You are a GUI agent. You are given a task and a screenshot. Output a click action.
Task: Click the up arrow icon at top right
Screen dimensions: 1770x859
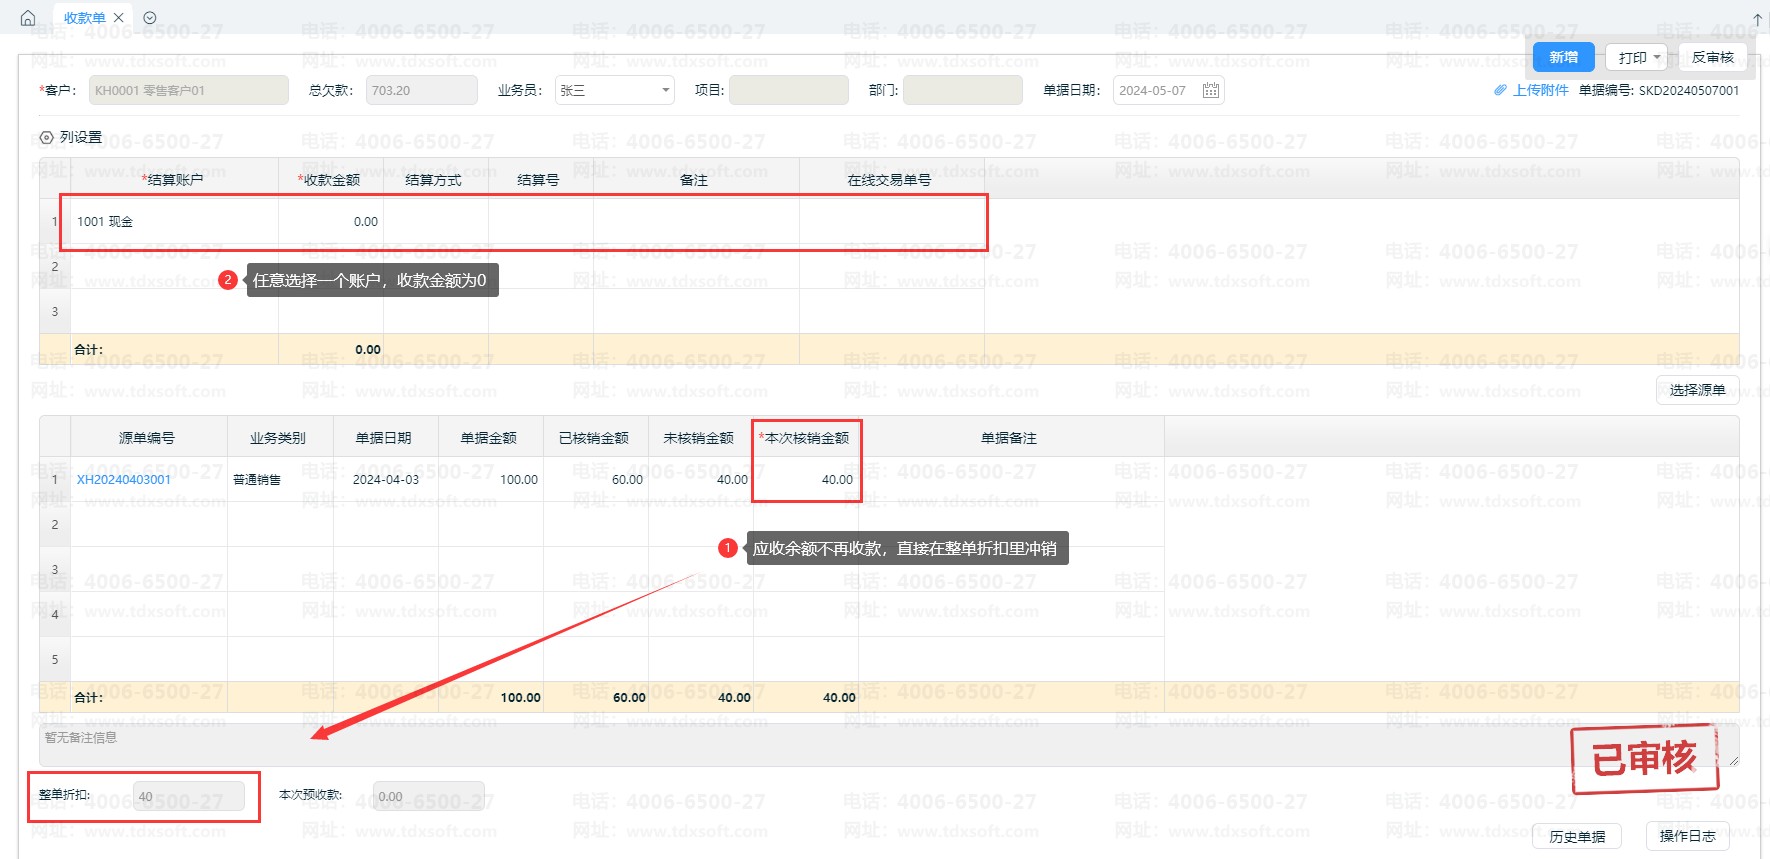pyautogui.click(x=1757, y=19)
